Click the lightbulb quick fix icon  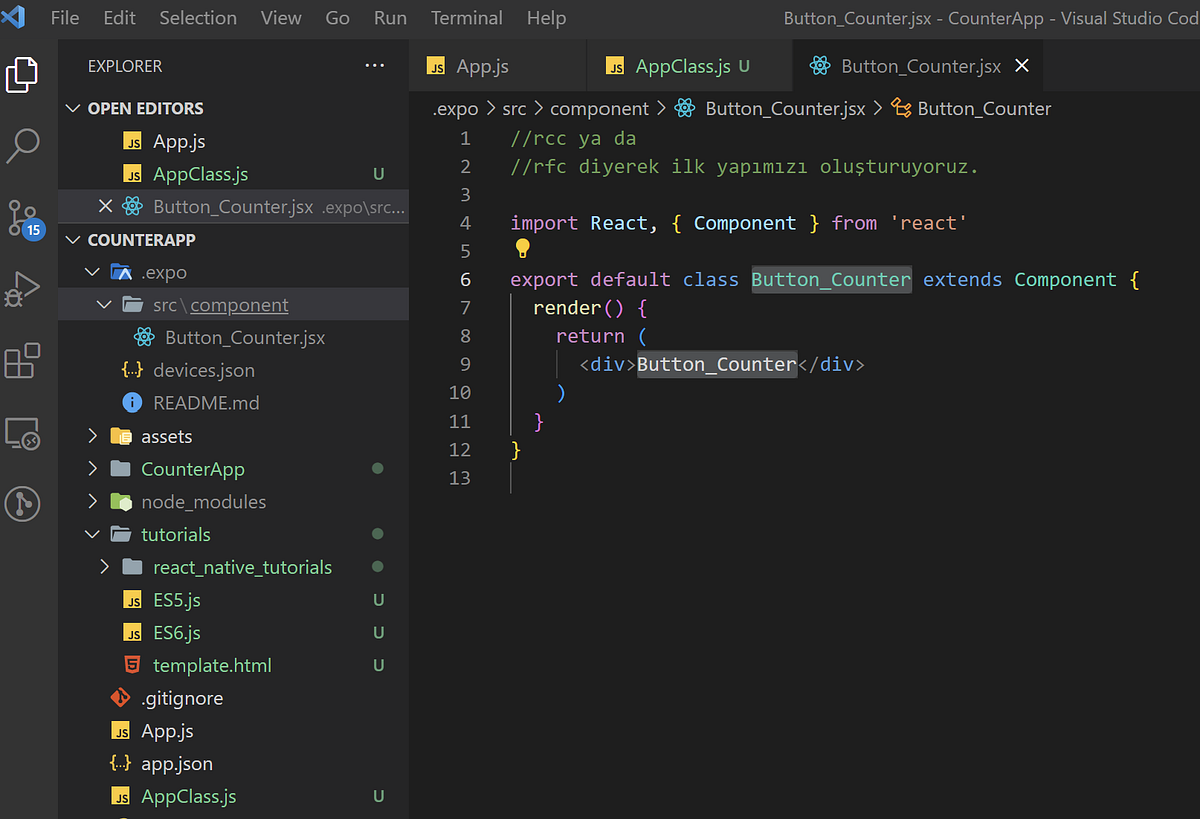tap(521, 247)
